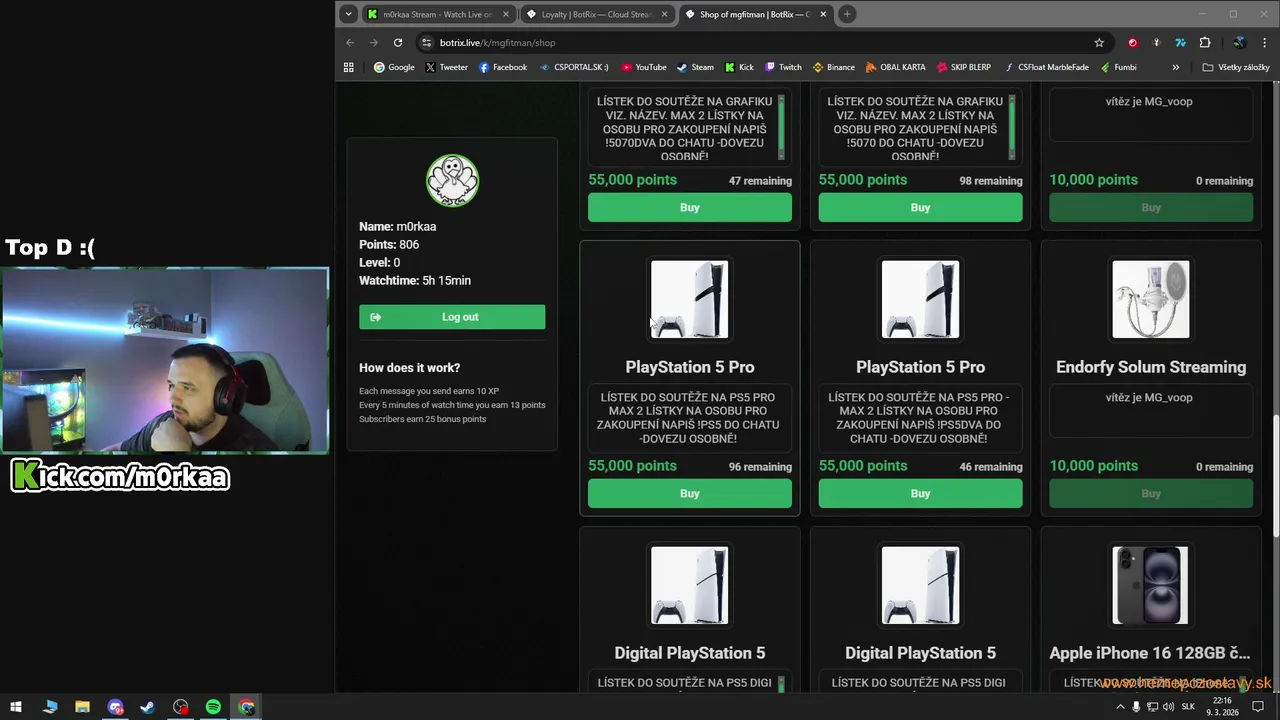Viewport: 1280px width, 720px height.
Task: Expand hidden bookmarks chevron
Action: (1176, 67)
